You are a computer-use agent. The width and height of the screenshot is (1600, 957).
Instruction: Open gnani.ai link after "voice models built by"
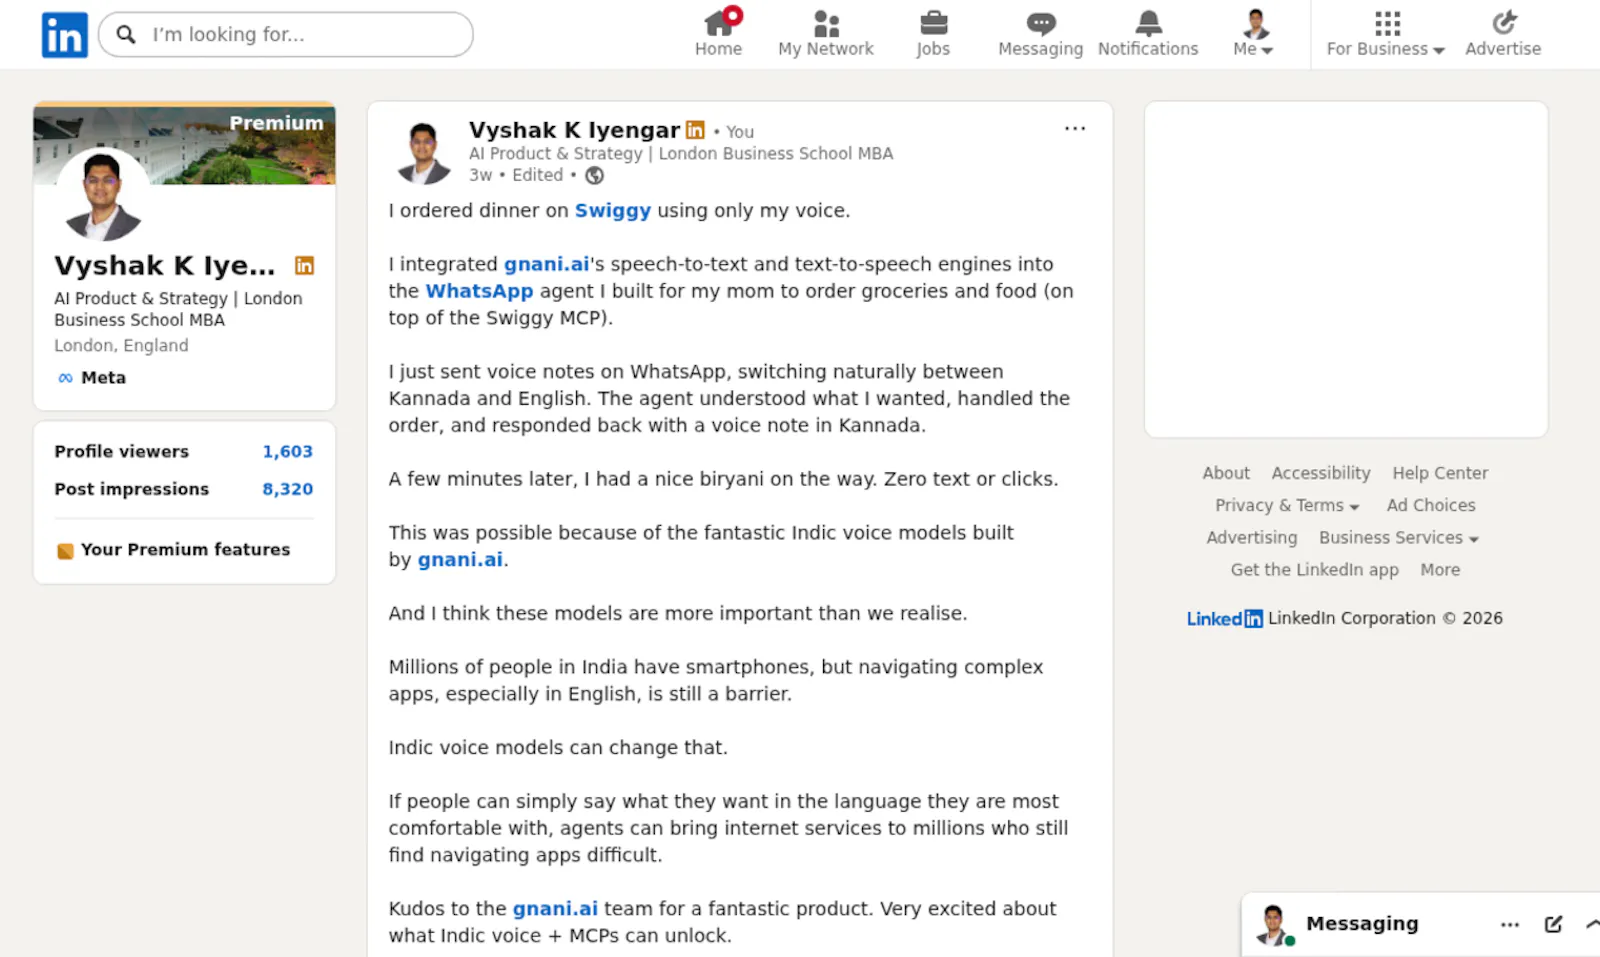460,559
